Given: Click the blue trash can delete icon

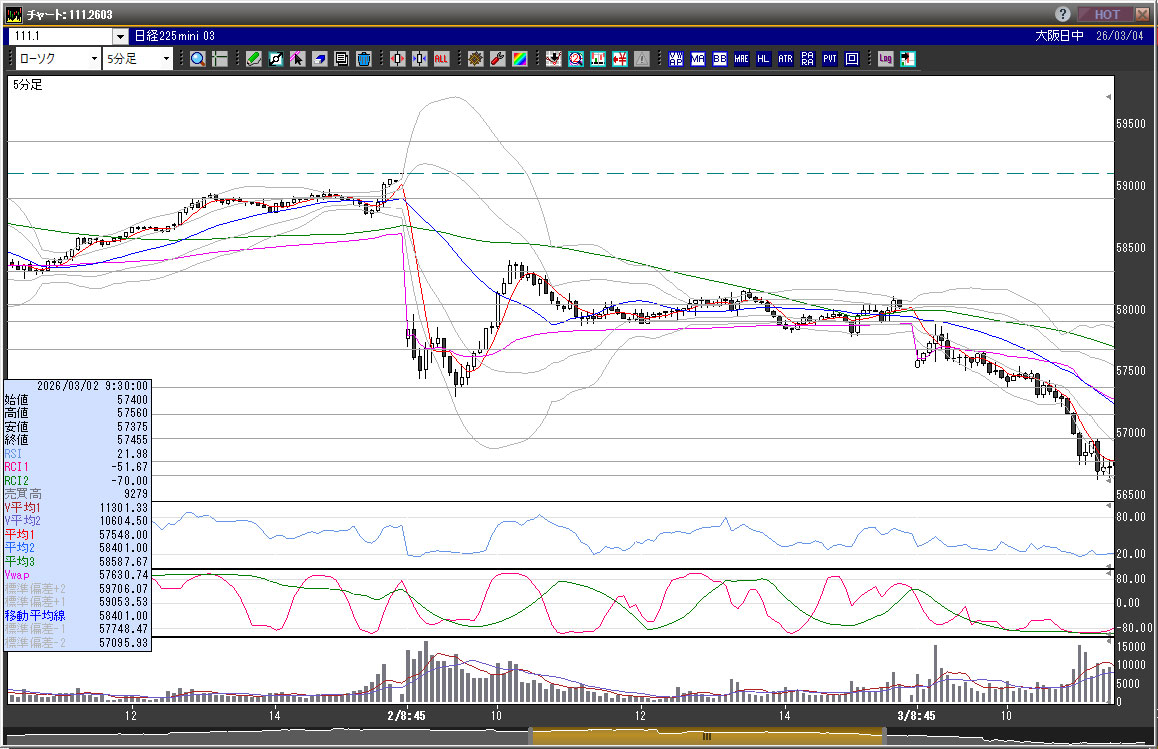Looking at the screenshot, I should pos(364,59).
